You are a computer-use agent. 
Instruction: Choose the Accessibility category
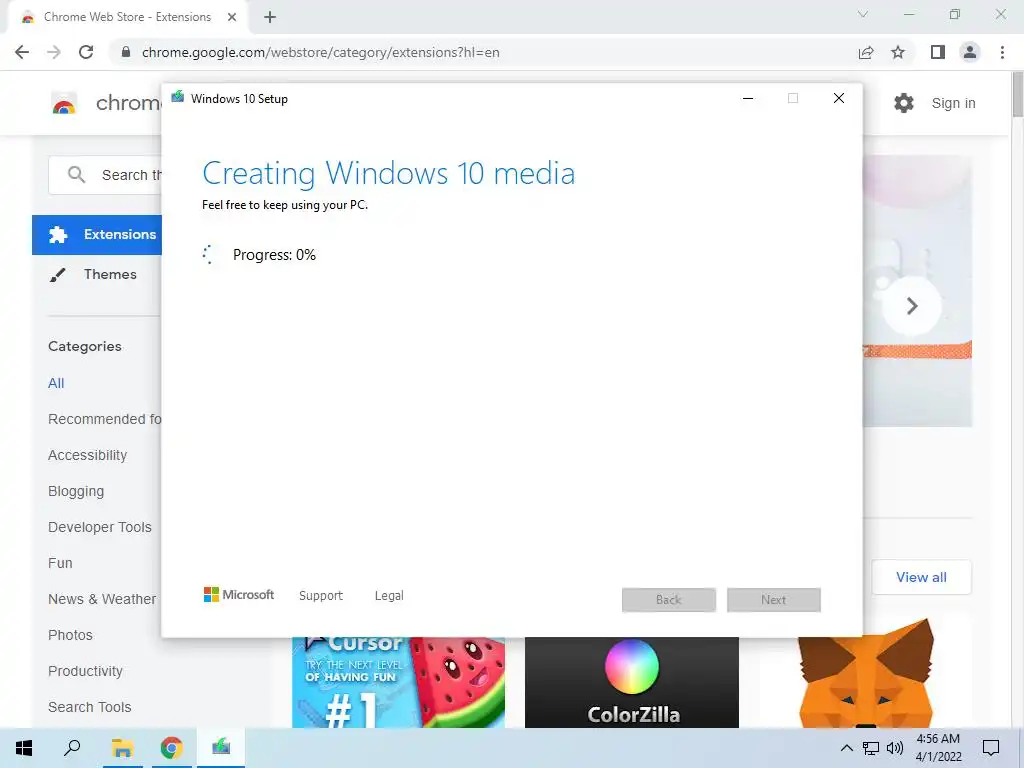click(88, 455)
